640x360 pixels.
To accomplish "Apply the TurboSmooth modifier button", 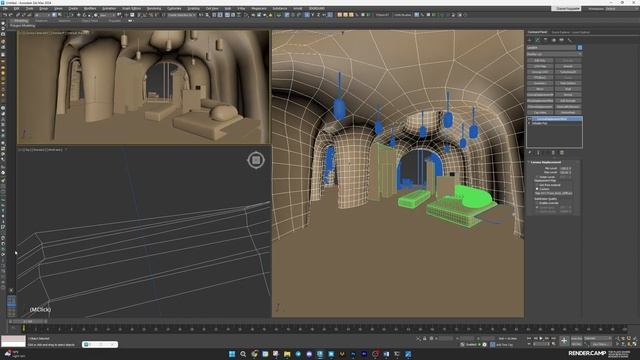I will [568, 72].
